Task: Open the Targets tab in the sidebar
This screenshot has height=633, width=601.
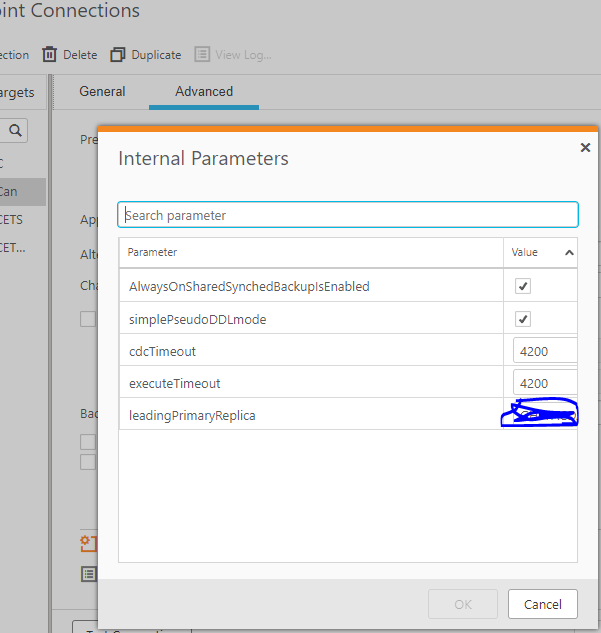Action: pos(17,92)
